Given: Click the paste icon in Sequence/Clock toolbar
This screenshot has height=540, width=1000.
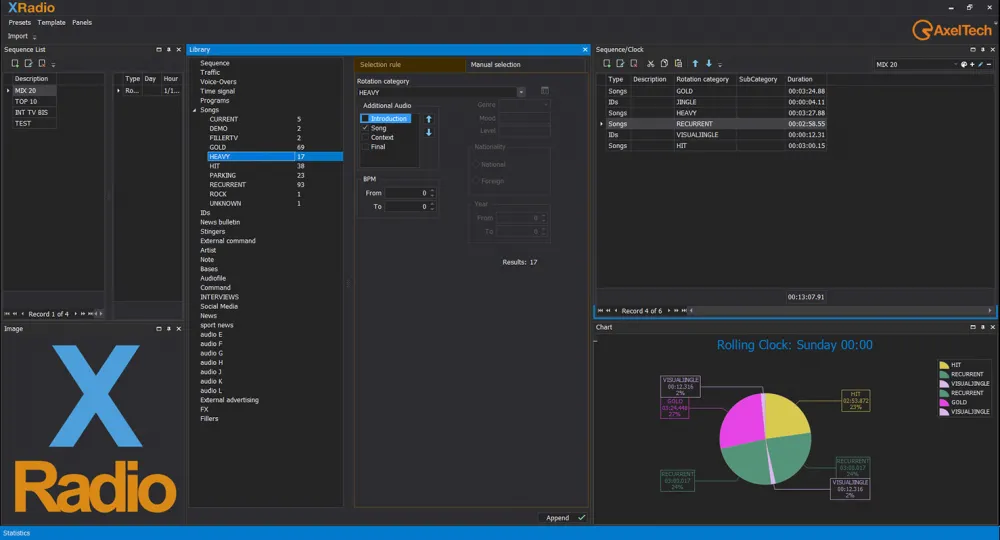Looking at the screenshot, I should pos(677,64).
